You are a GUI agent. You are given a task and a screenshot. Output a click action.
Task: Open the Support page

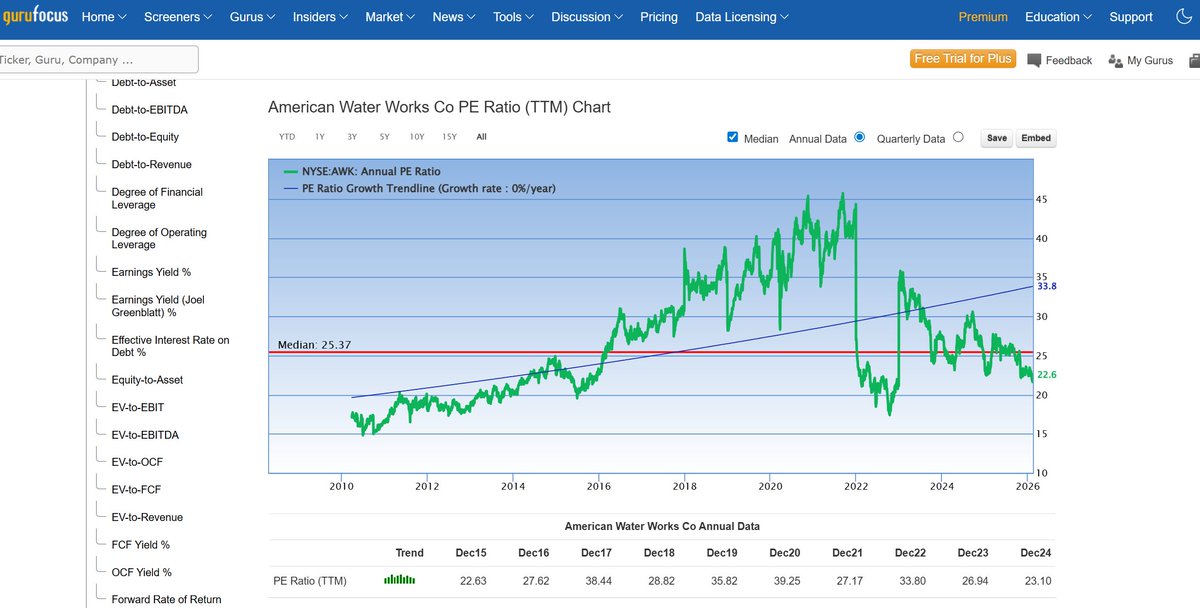point(1131,17)
